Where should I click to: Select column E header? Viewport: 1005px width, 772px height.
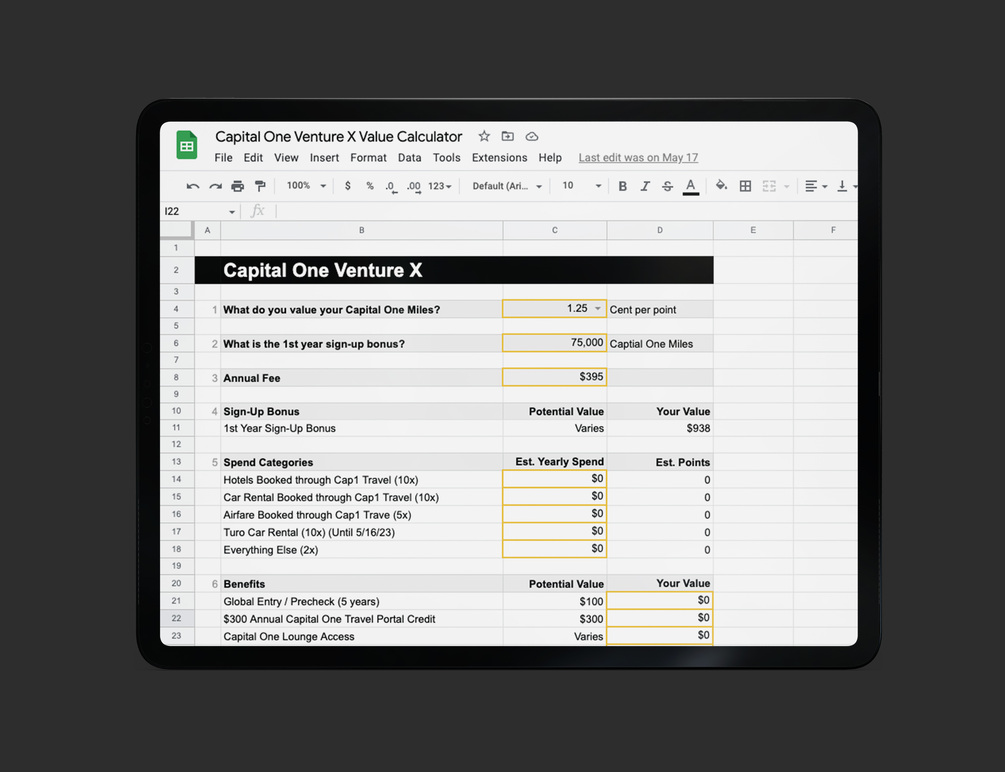coord(753,230)
